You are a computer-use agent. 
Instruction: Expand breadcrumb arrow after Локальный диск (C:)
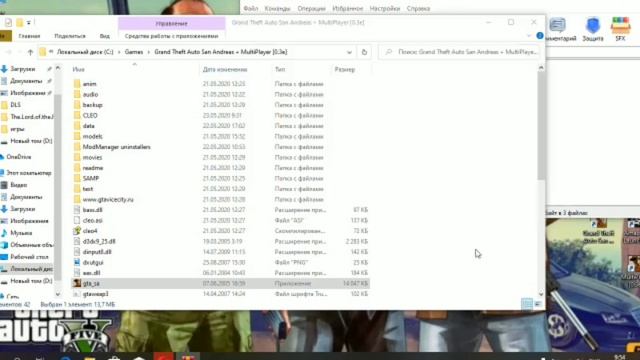(x=119, y=52)
